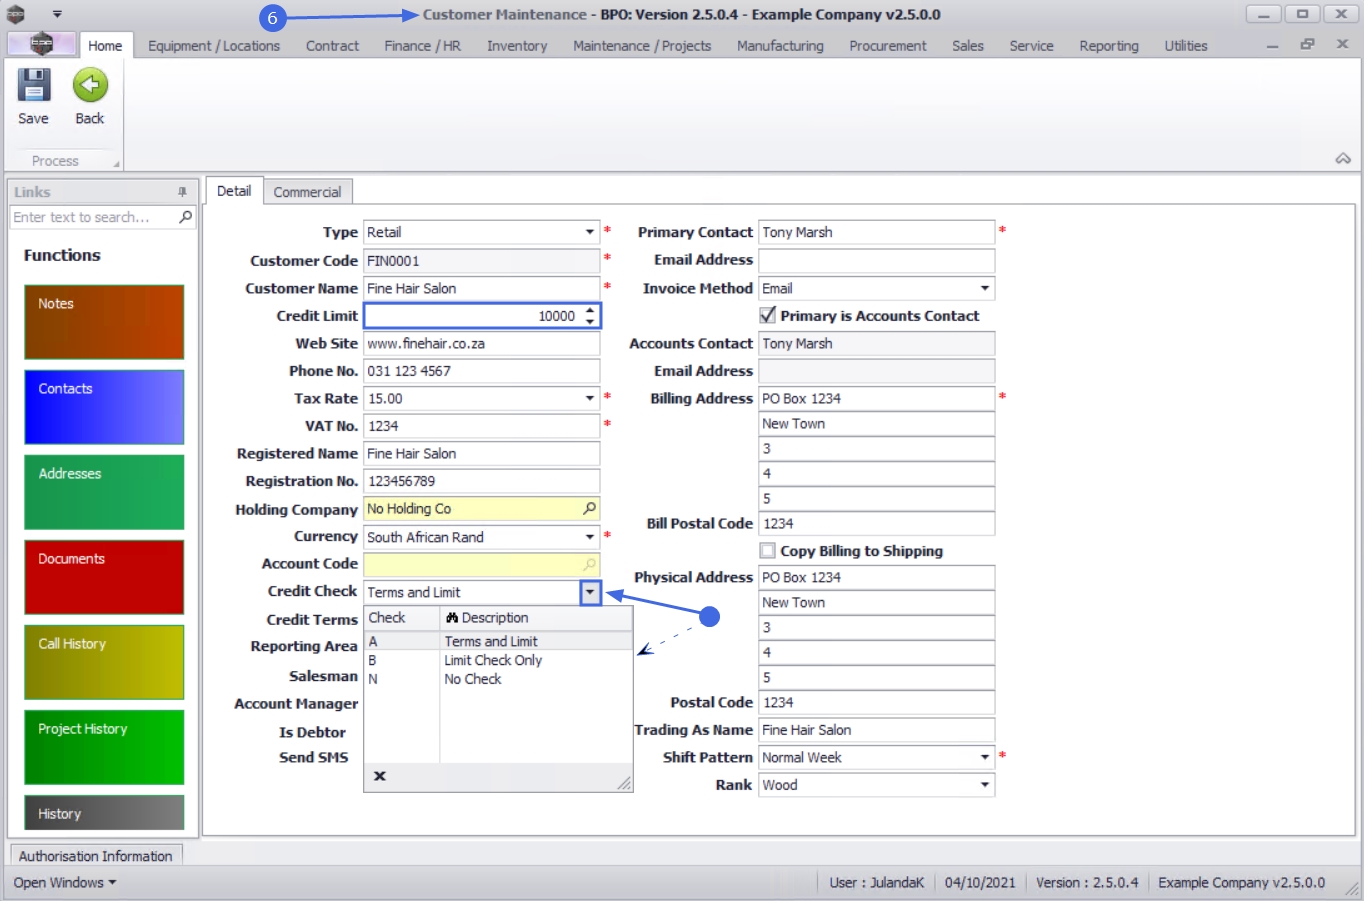Image resolution: width=1364 pixels, height=901 pixels.
Task: Click the green Back arrow icon
Action: (90, 86)
